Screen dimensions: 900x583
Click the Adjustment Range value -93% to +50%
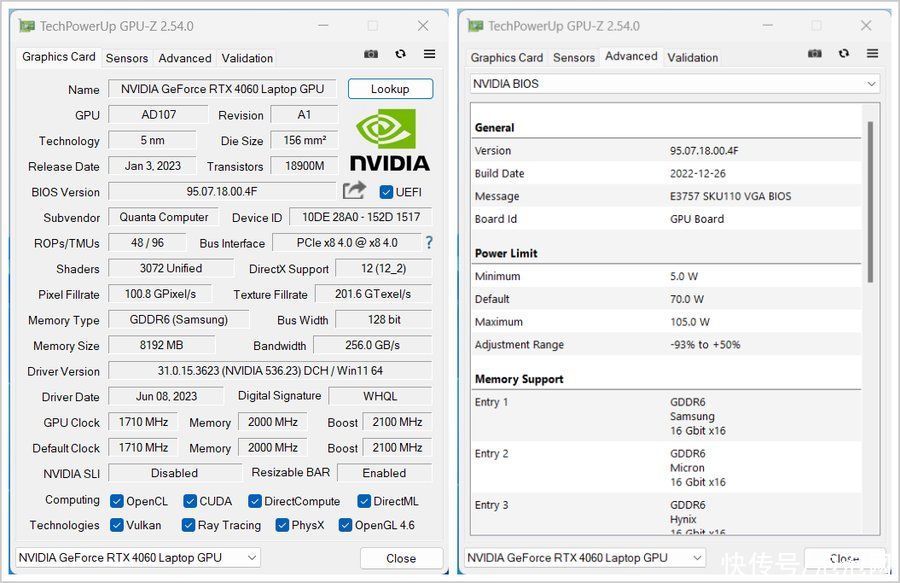(x=705, y=345)
